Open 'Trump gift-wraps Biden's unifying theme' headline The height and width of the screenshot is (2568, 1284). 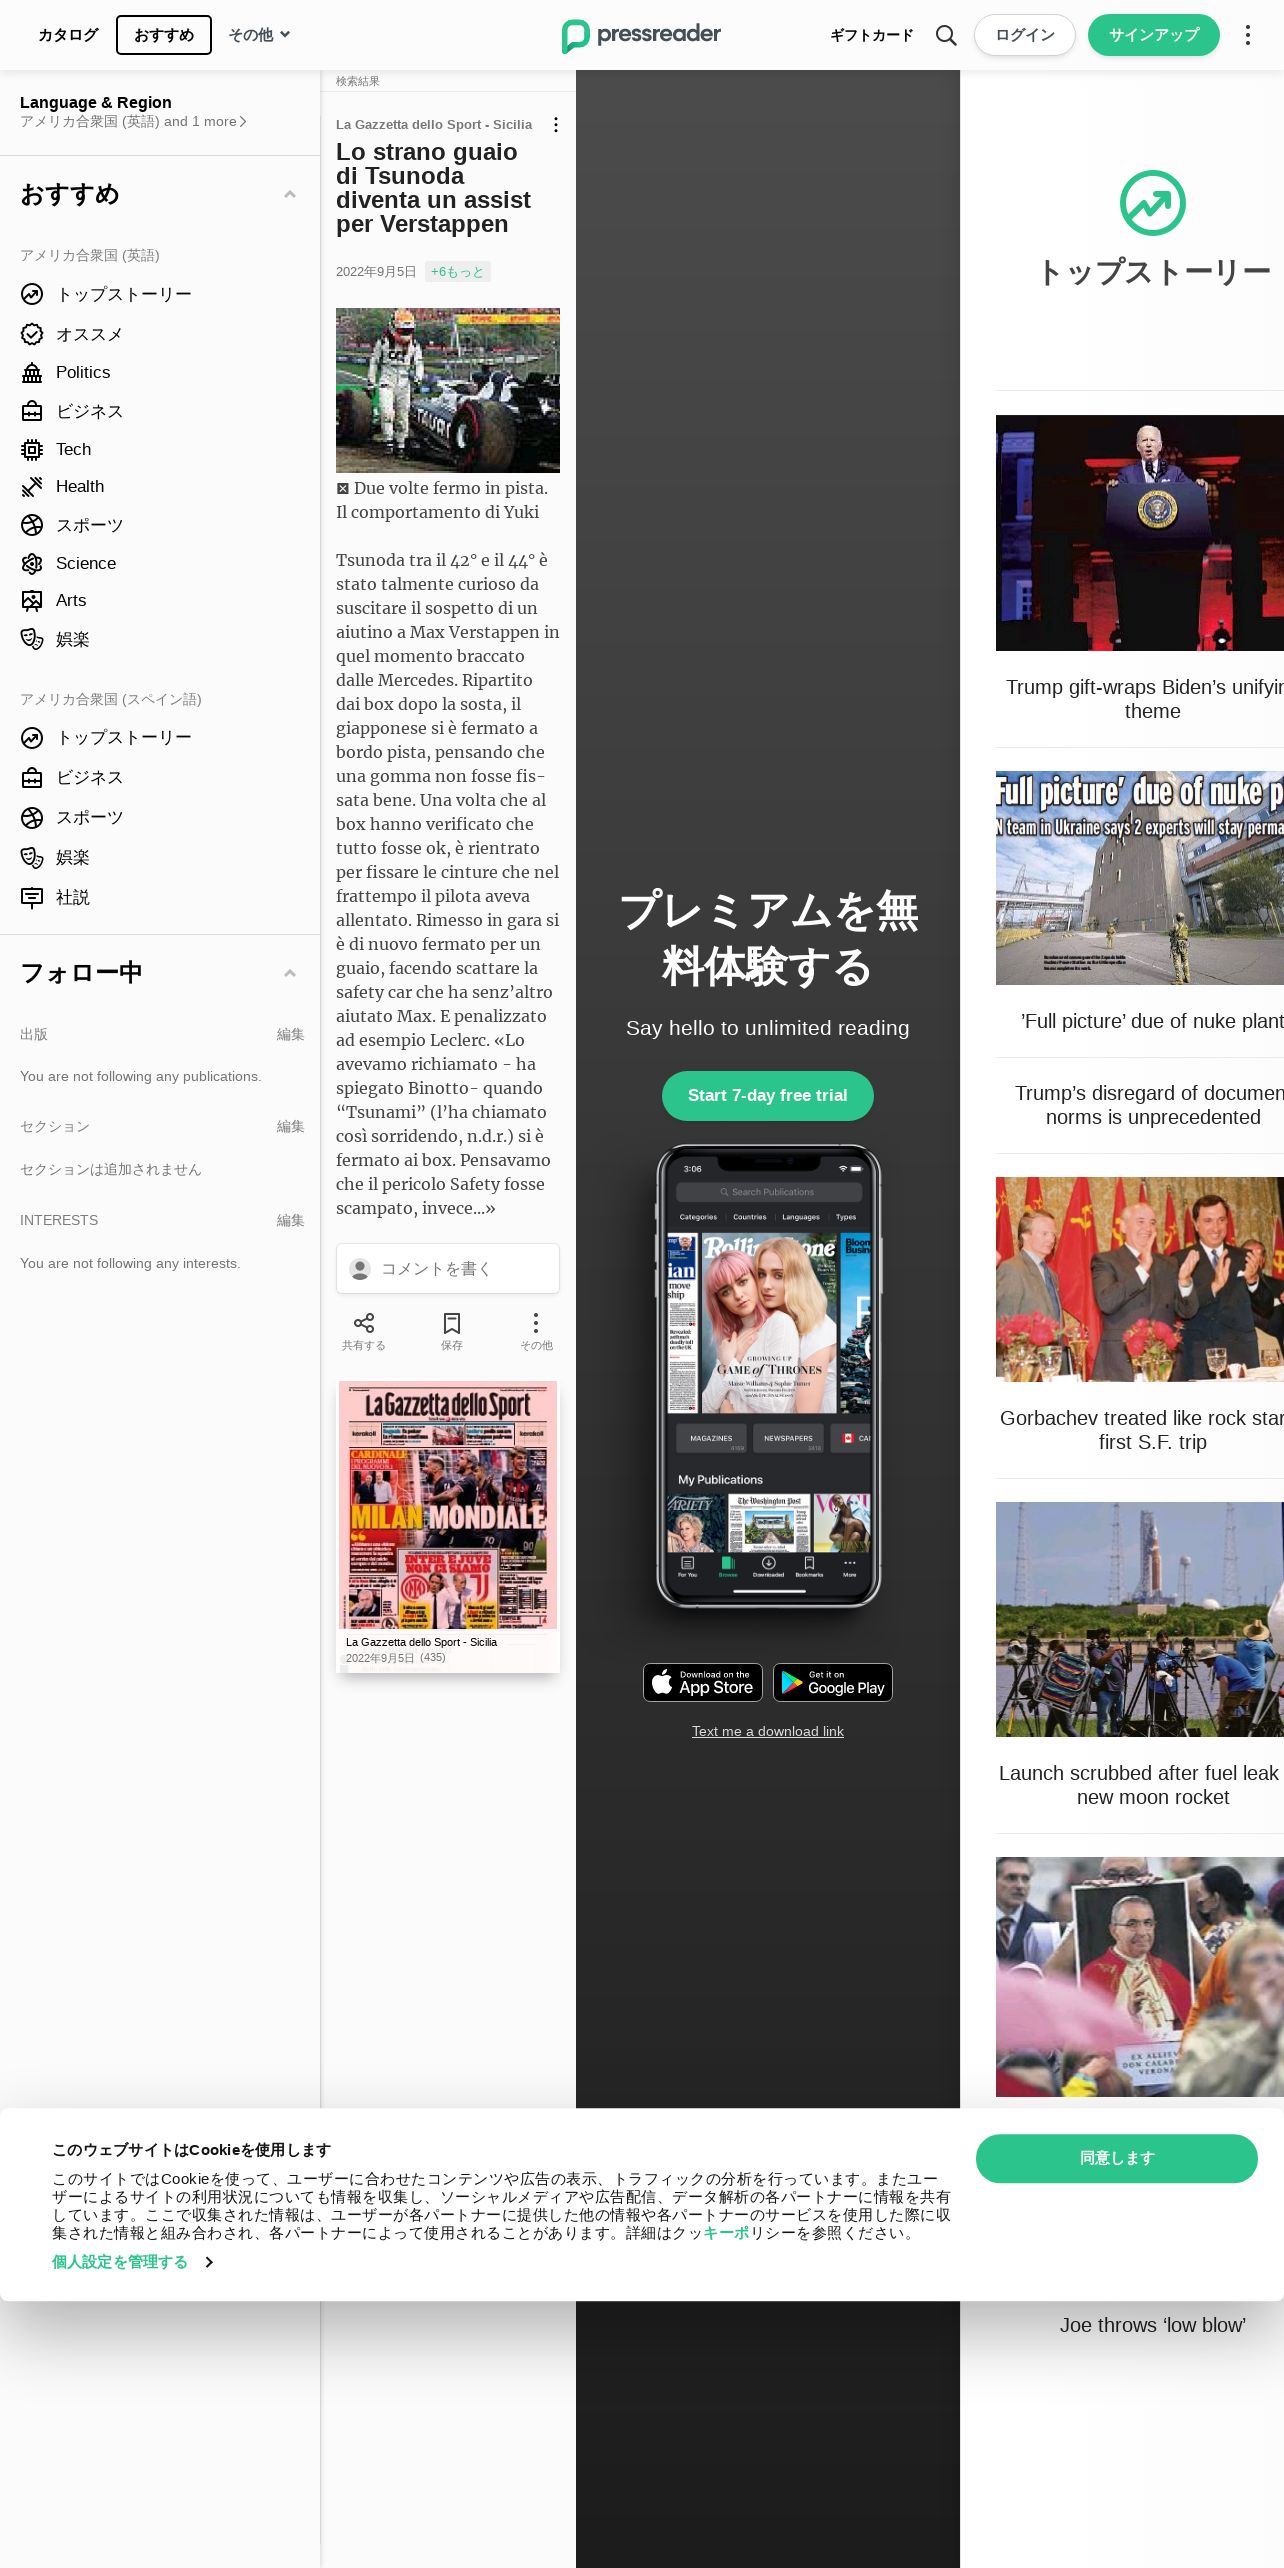pos(1145,699)
